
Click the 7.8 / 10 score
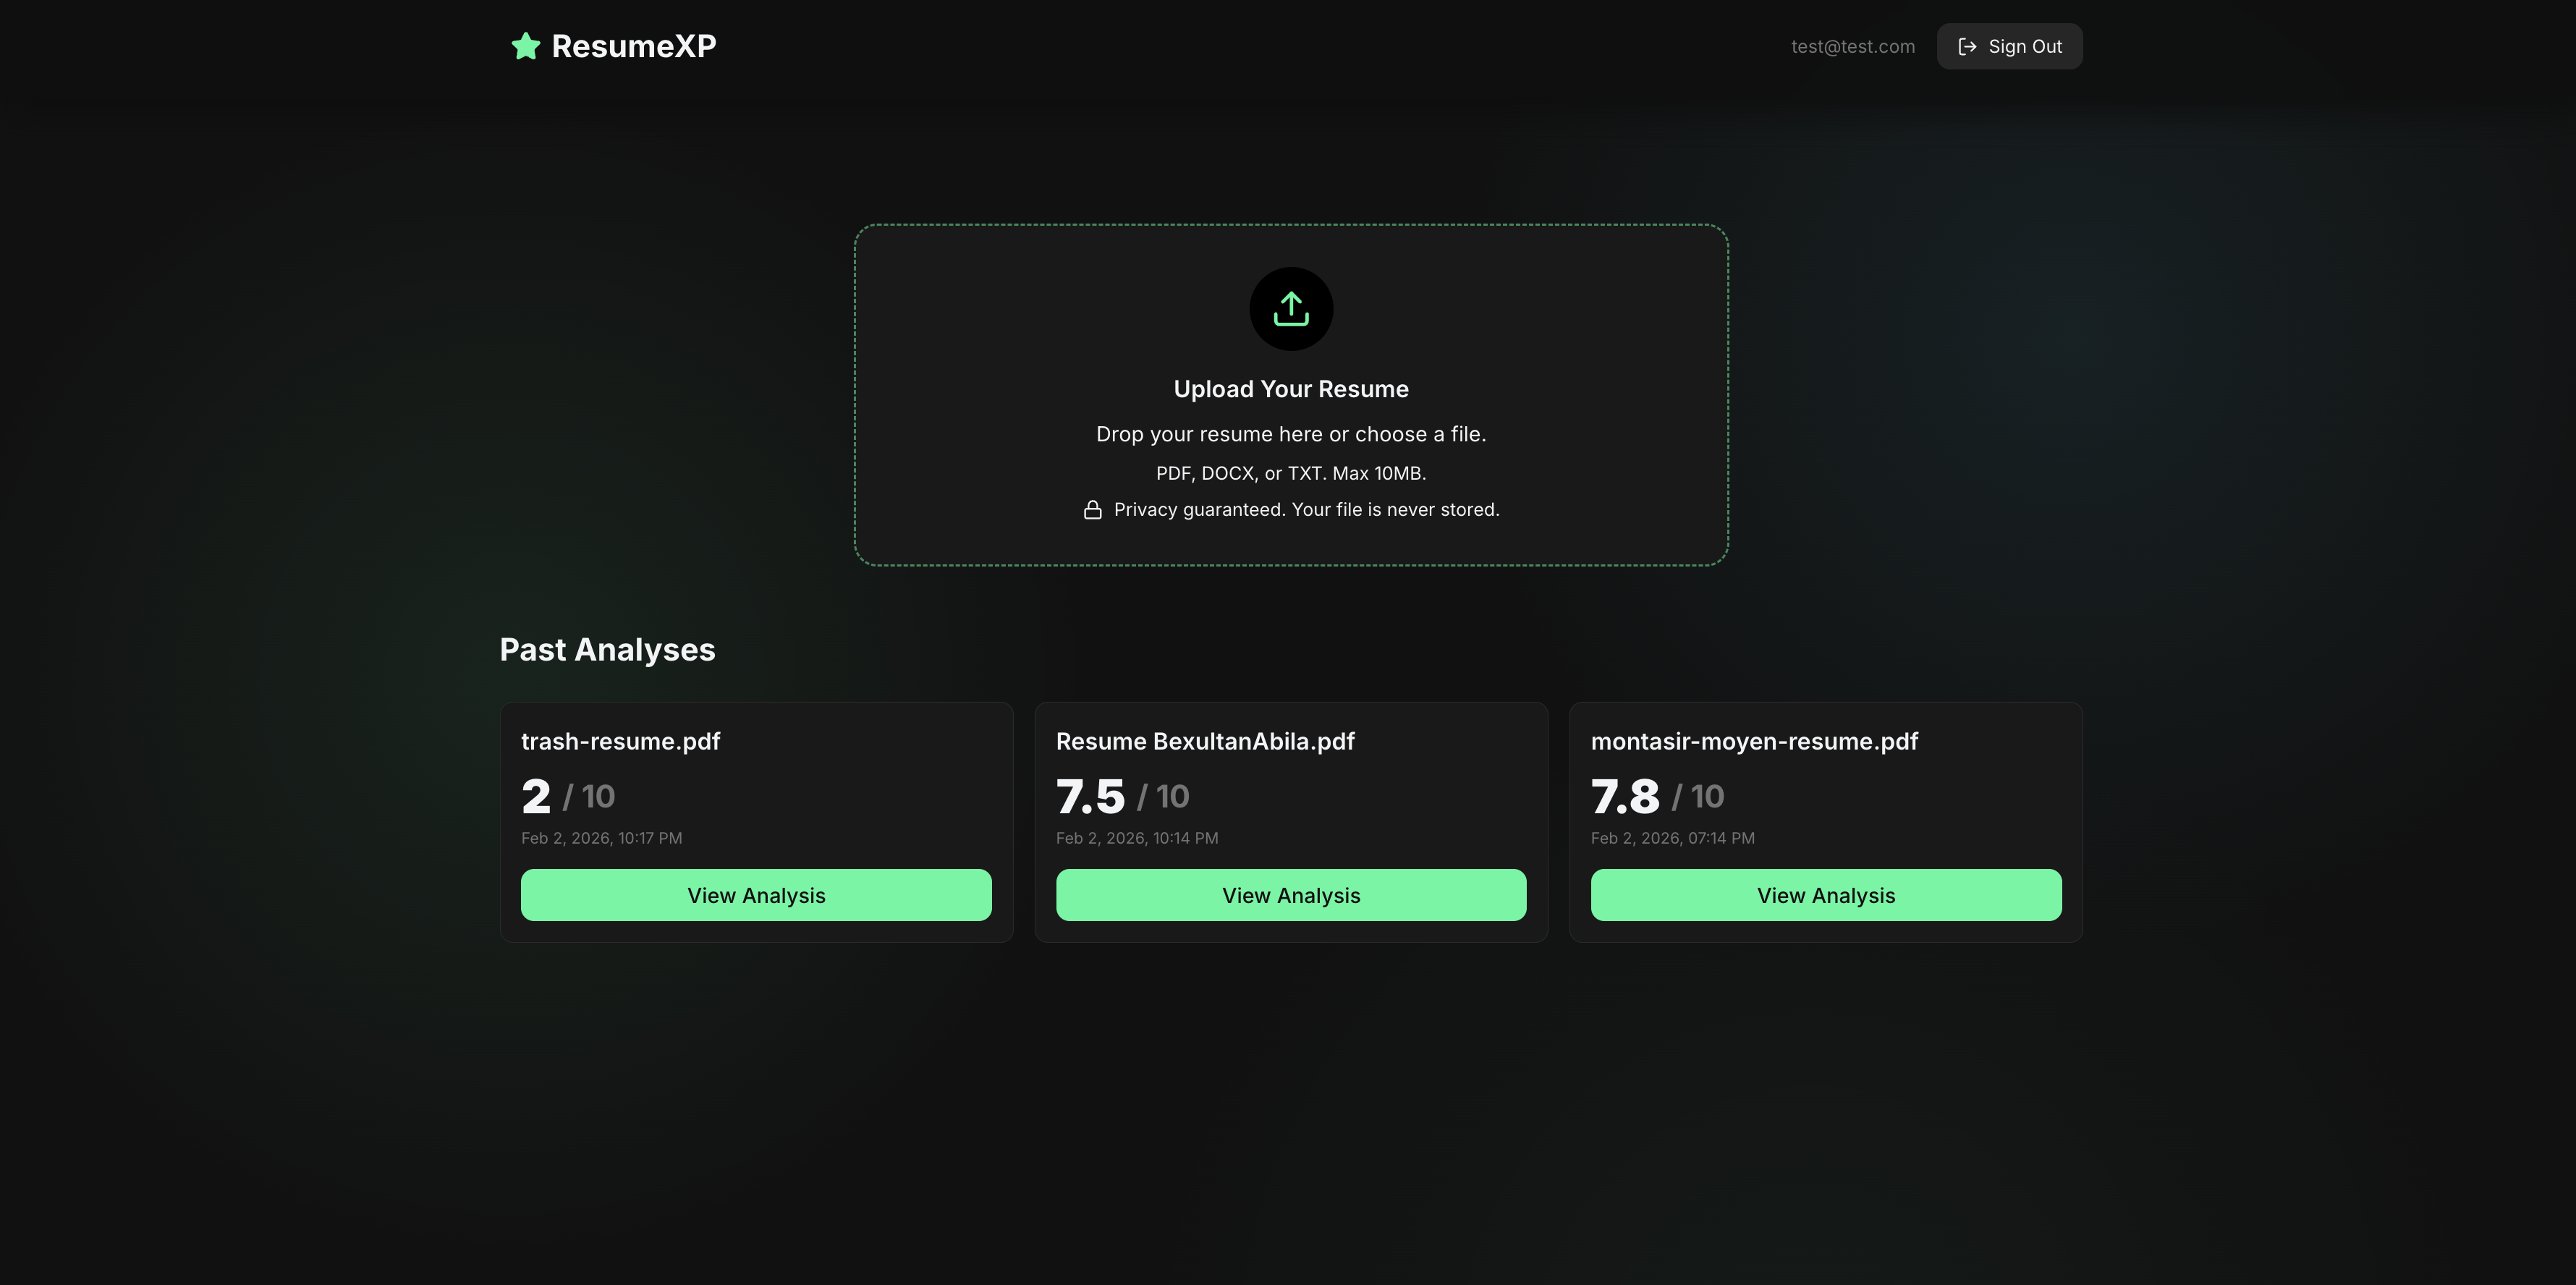coord(1656,796)
